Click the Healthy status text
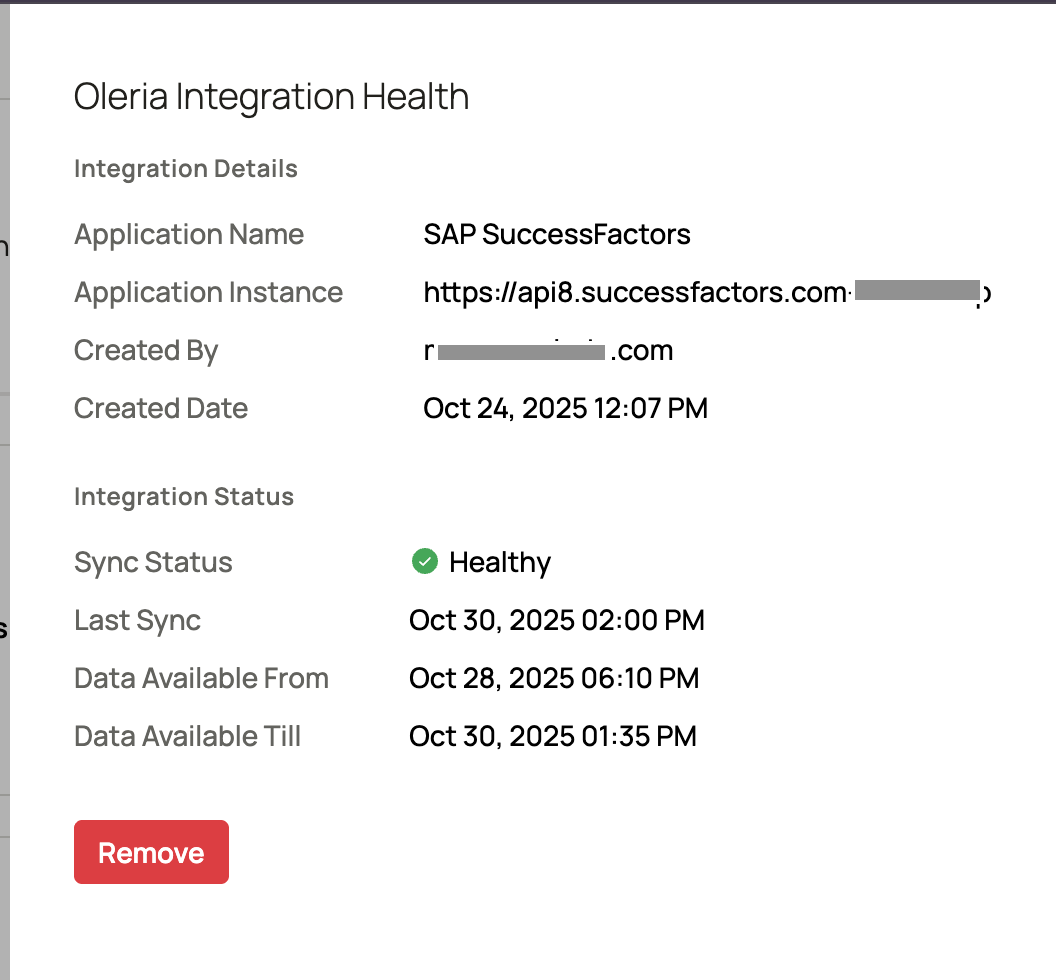Viewport: 1056px width, 980px height. pyautogui.click(x=500, y=563)
